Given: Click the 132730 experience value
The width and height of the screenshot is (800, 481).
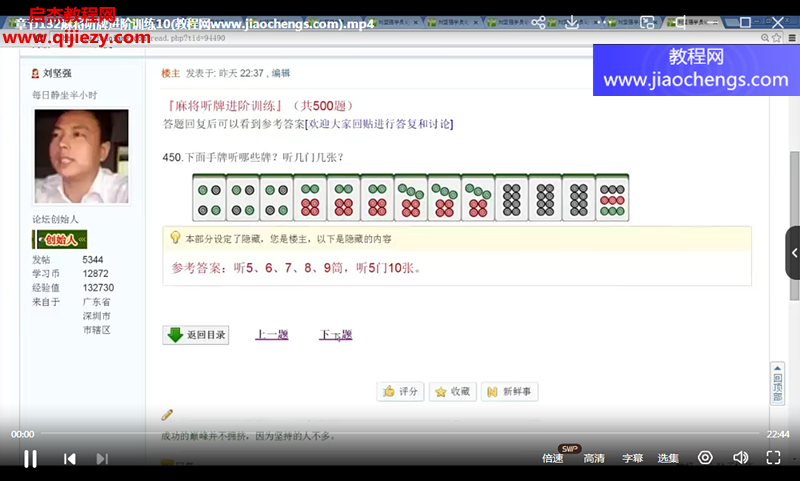Looking at the screenshot, I should [x=98, y=288].
